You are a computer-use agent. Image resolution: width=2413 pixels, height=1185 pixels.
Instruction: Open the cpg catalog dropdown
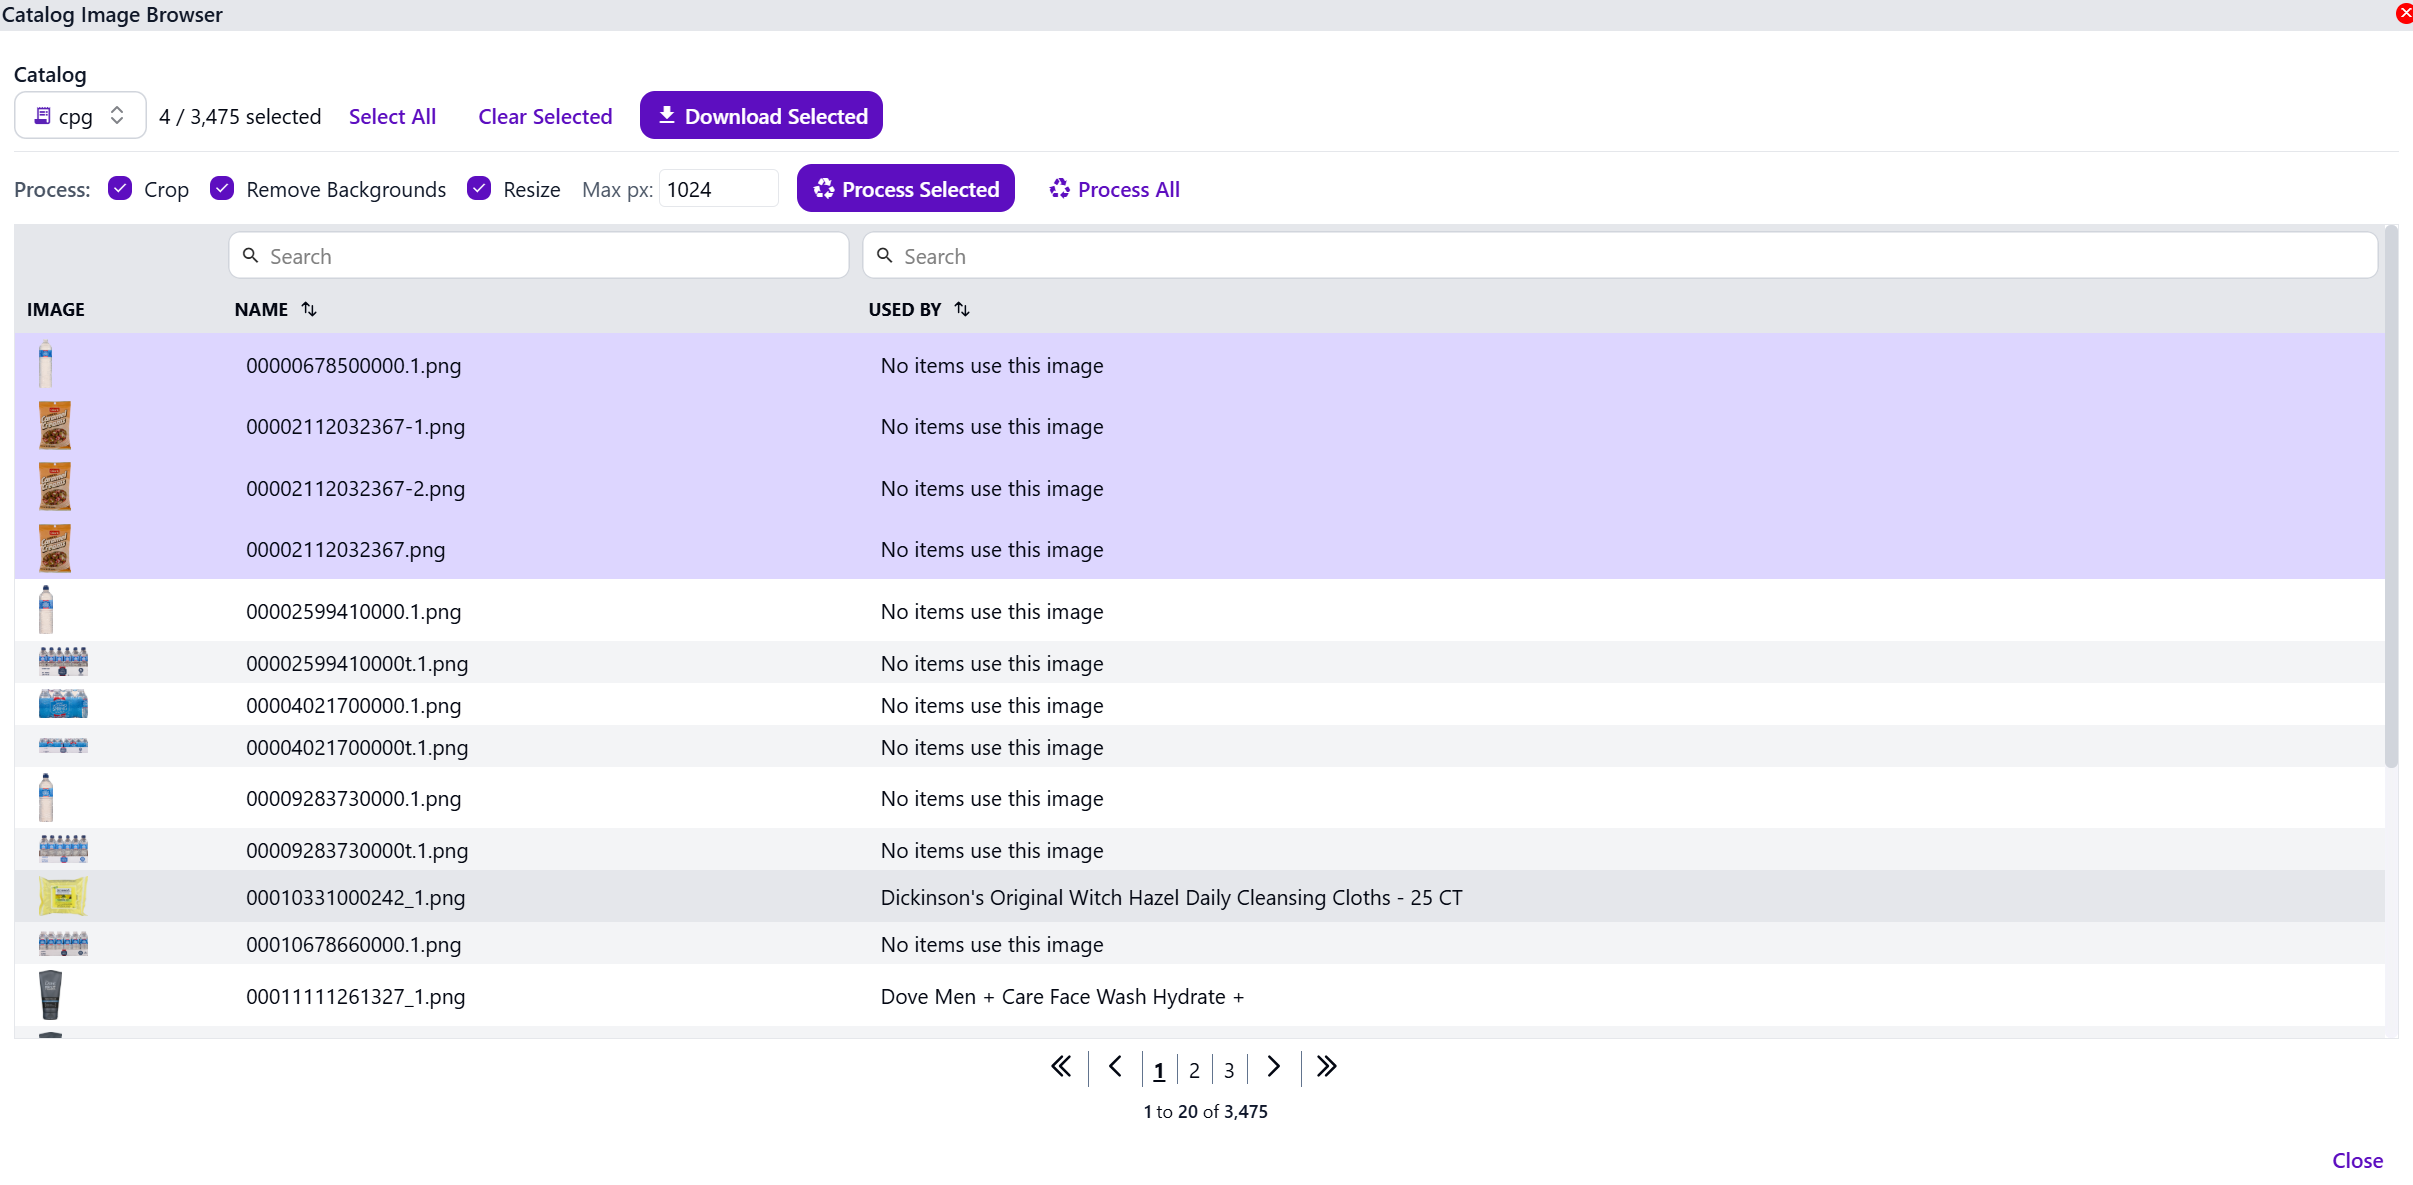click(x=80, y=116)
